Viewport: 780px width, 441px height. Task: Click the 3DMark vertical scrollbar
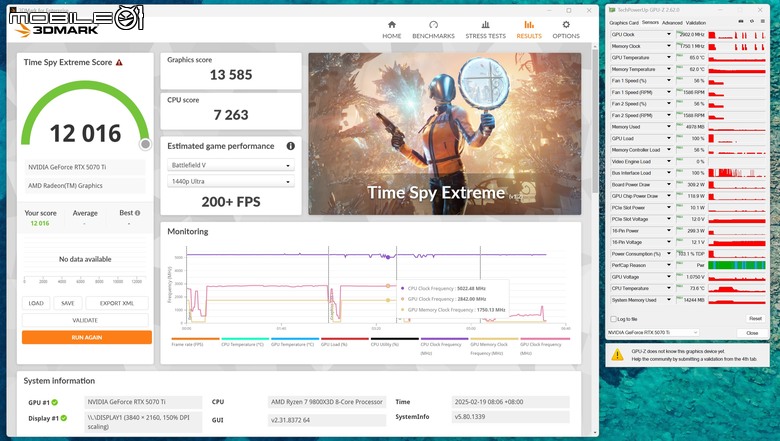coord(595,119)
